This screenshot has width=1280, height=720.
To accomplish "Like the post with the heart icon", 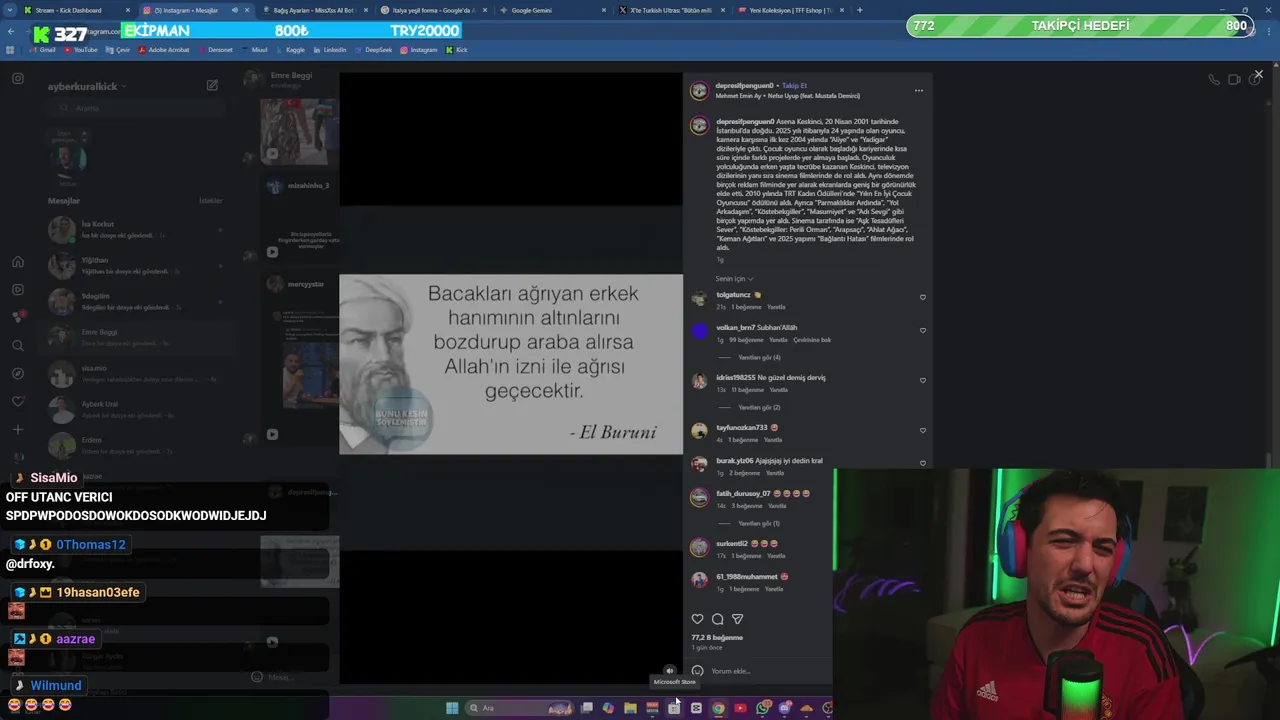I will [x=697, y=619].
